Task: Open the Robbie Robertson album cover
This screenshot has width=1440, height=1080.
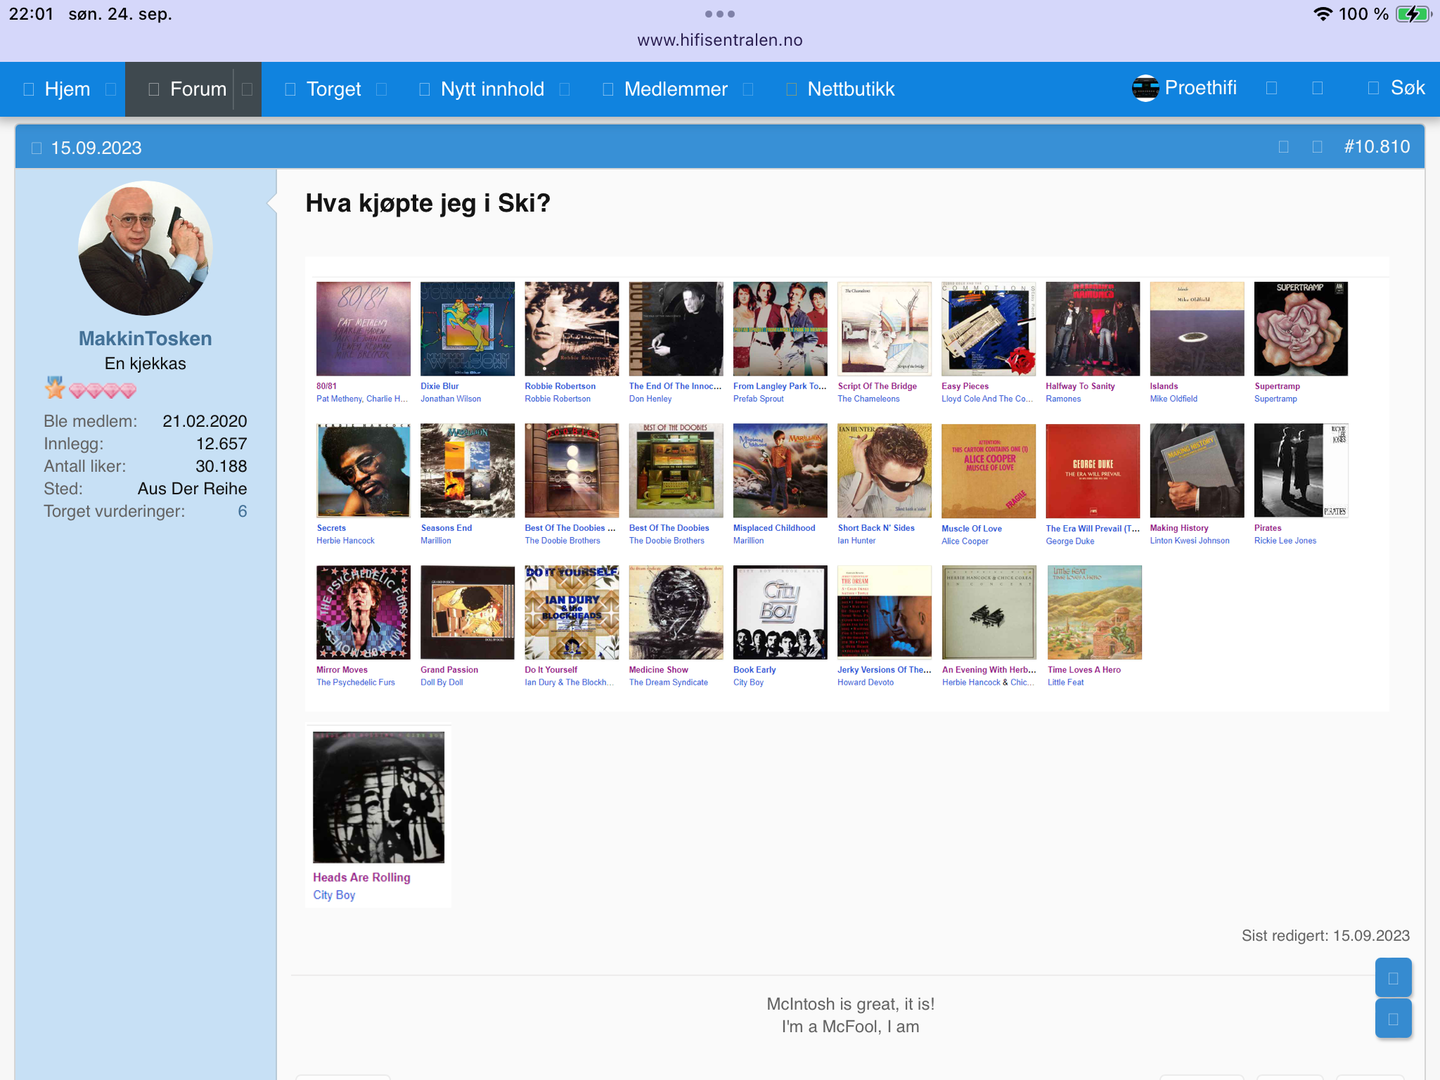Action: [572, 329]
